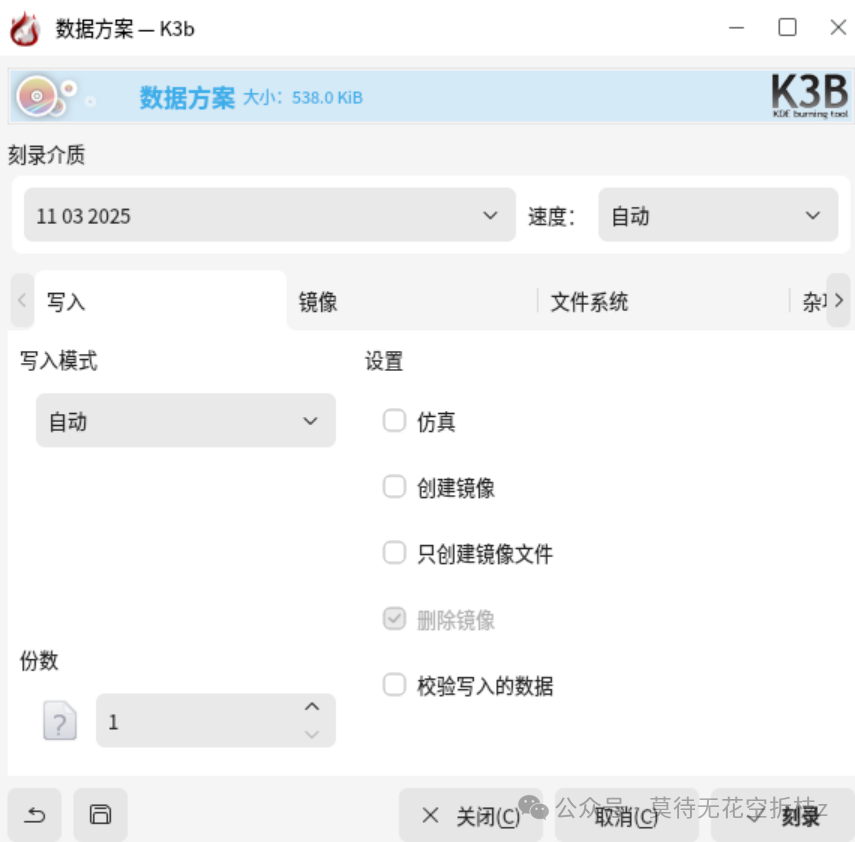The height and width of the screenshot is (842, 855).
Task: Decrease copies count with down arrow
Action: pos(312,734)
